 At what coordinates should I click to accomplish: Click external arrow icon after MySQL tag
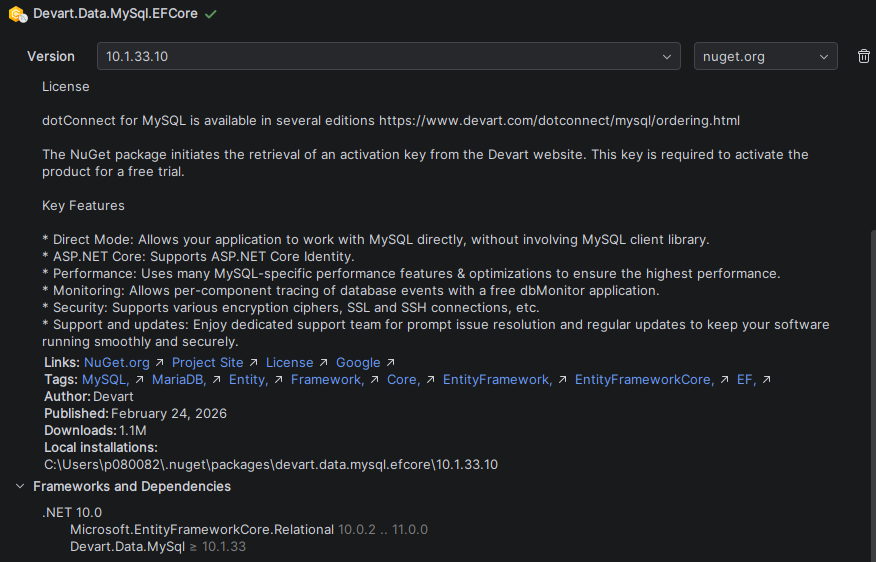point(140,380)
